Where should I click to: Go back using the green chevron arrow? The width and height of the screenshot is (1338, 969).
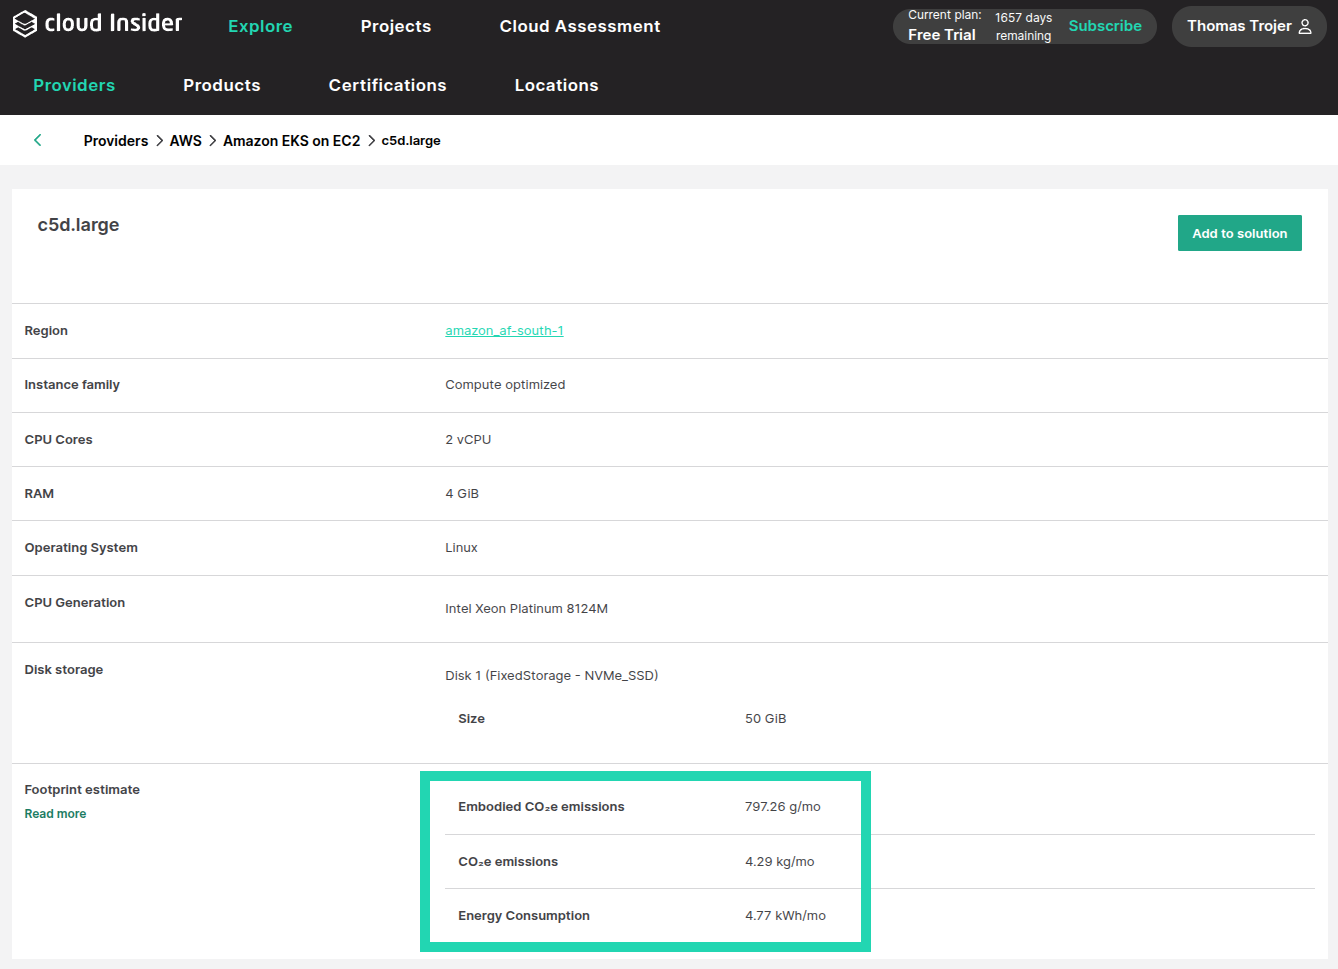click(38, 140)
